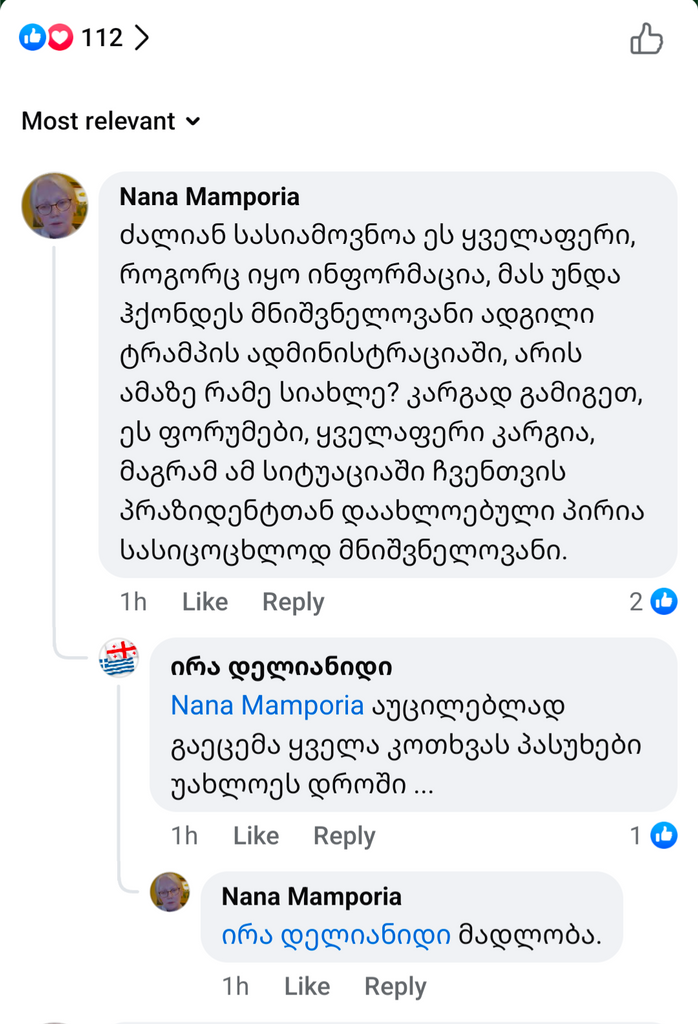Reply to Nana Mamporia's first comment
Screen dimensions: 698x1024
[x=293, y=602]
